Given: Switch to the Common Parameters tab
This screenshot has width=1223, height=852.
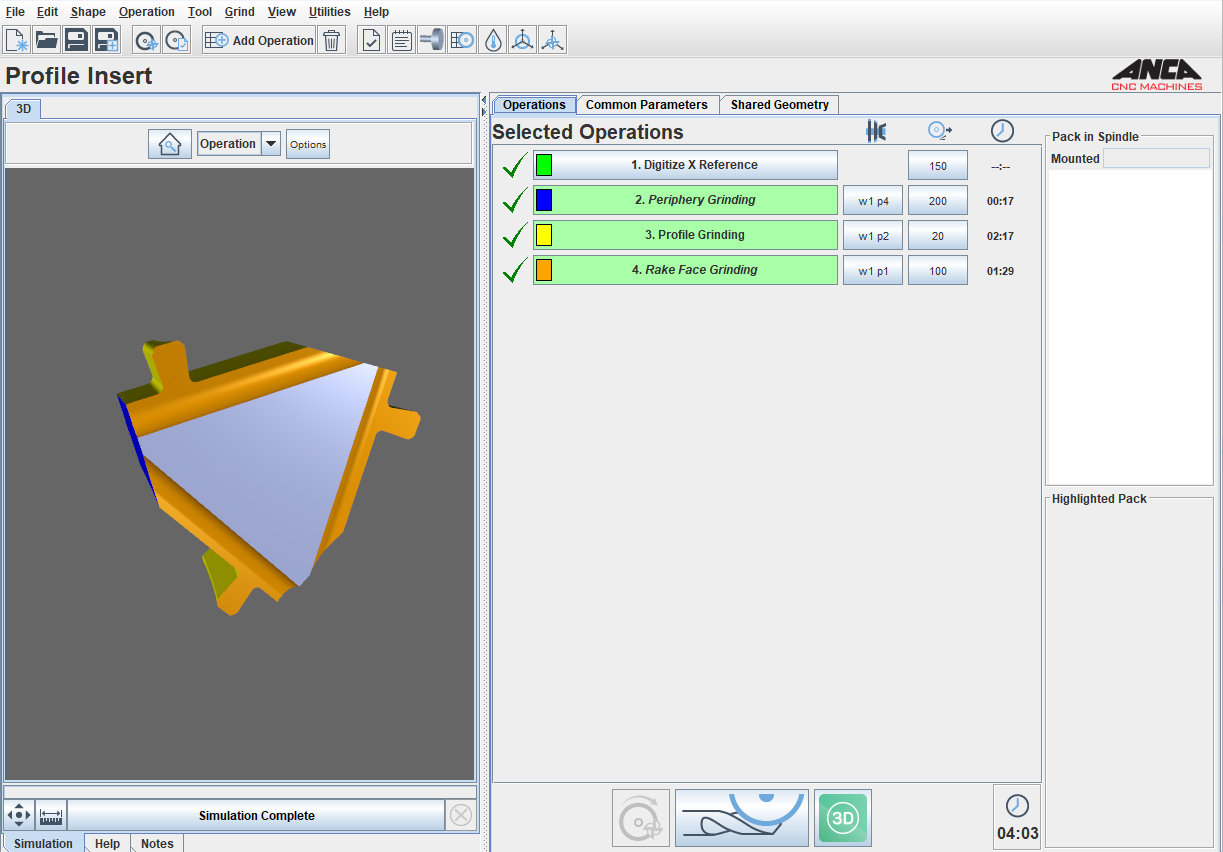Looking at the screenshot, I should tap(648, 104).
